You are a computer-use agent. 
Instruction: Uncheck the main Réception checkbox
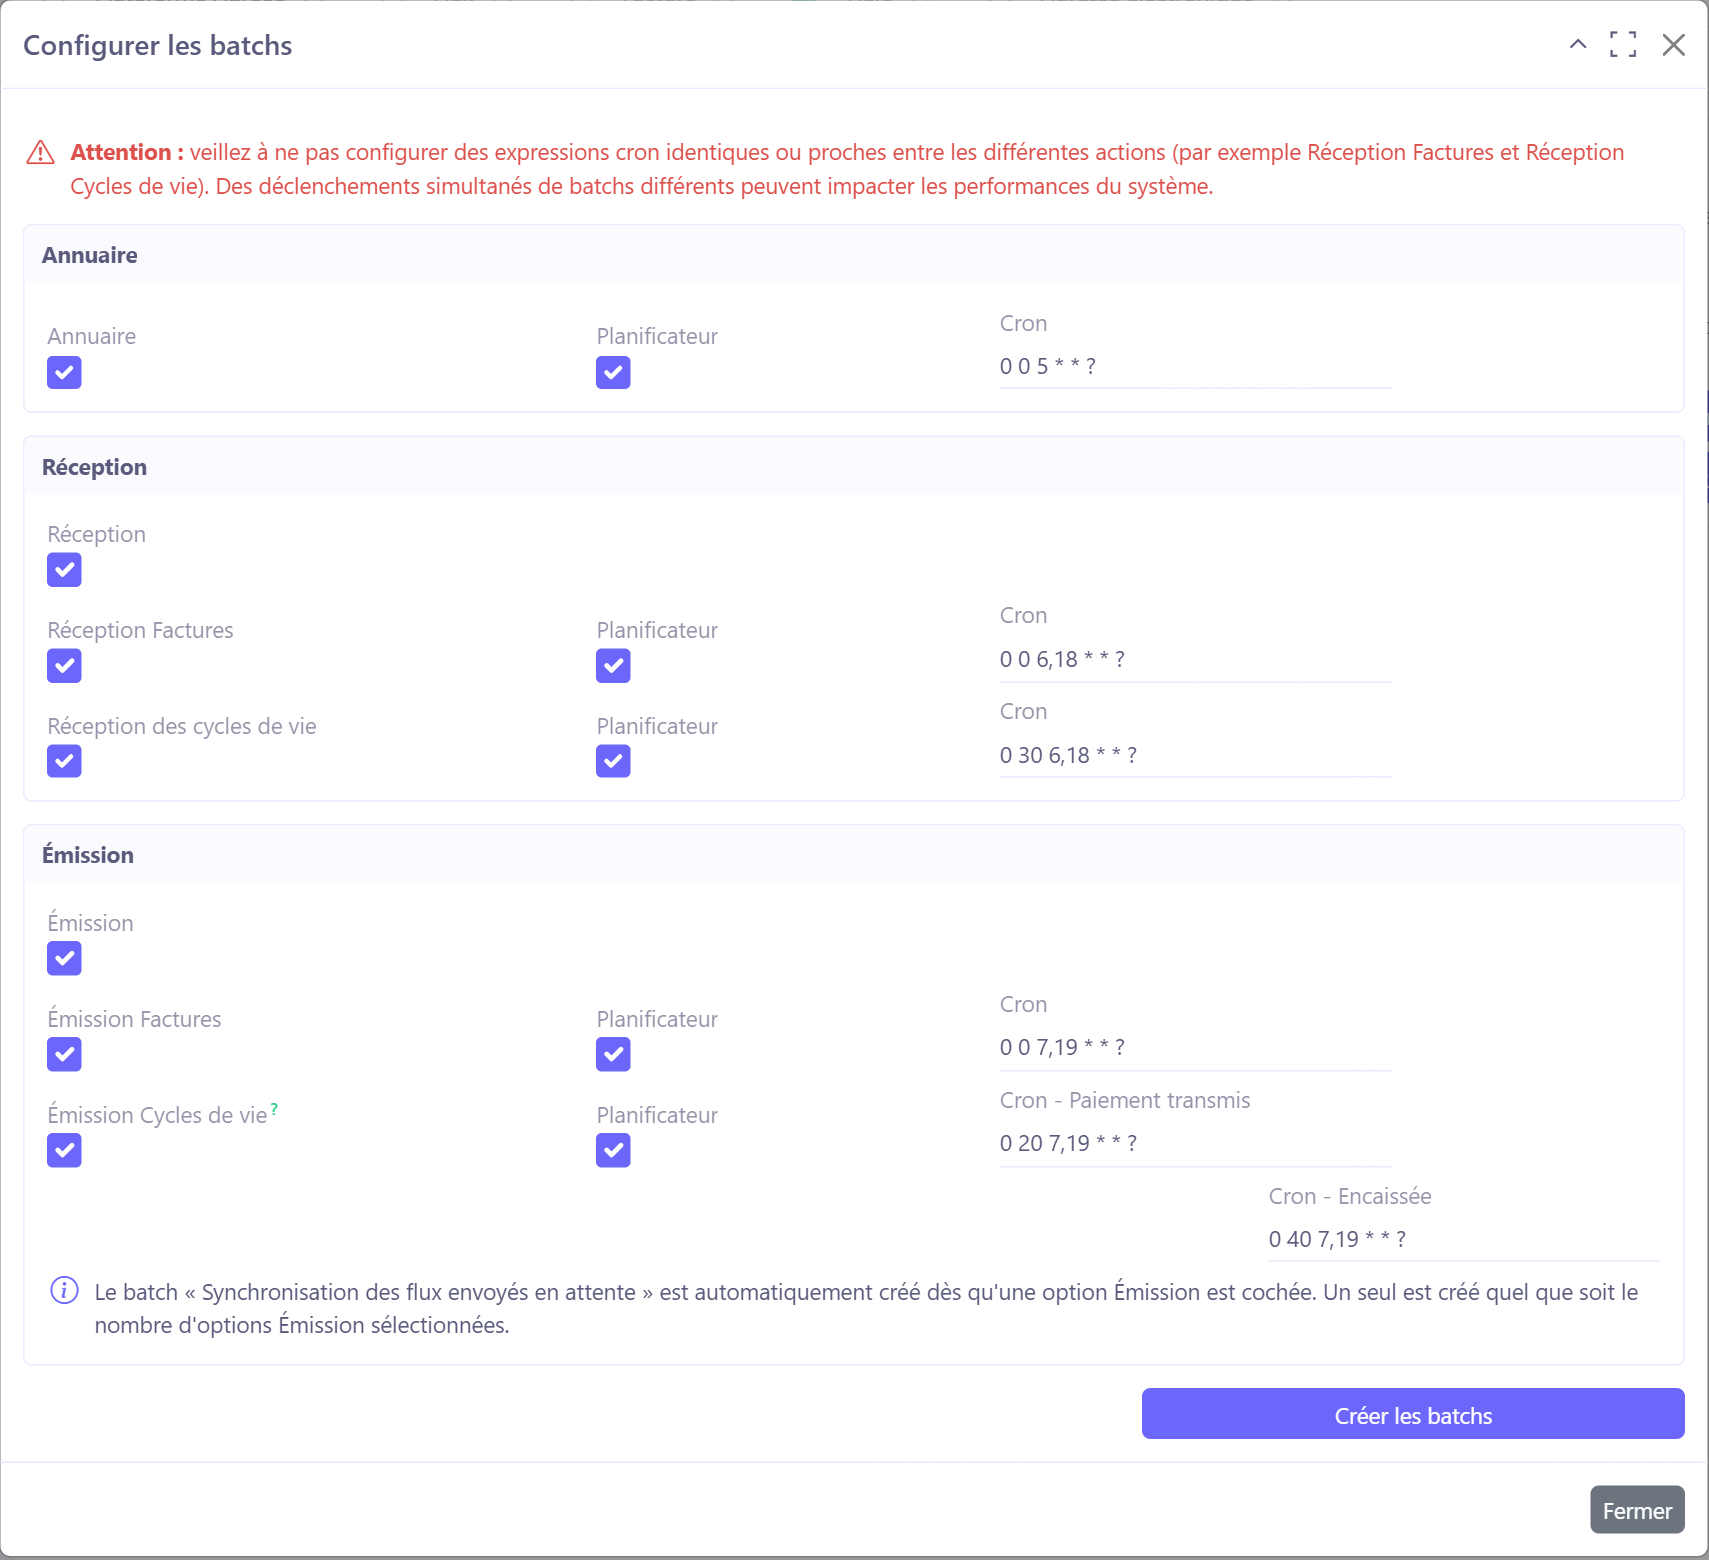(64, 570)
